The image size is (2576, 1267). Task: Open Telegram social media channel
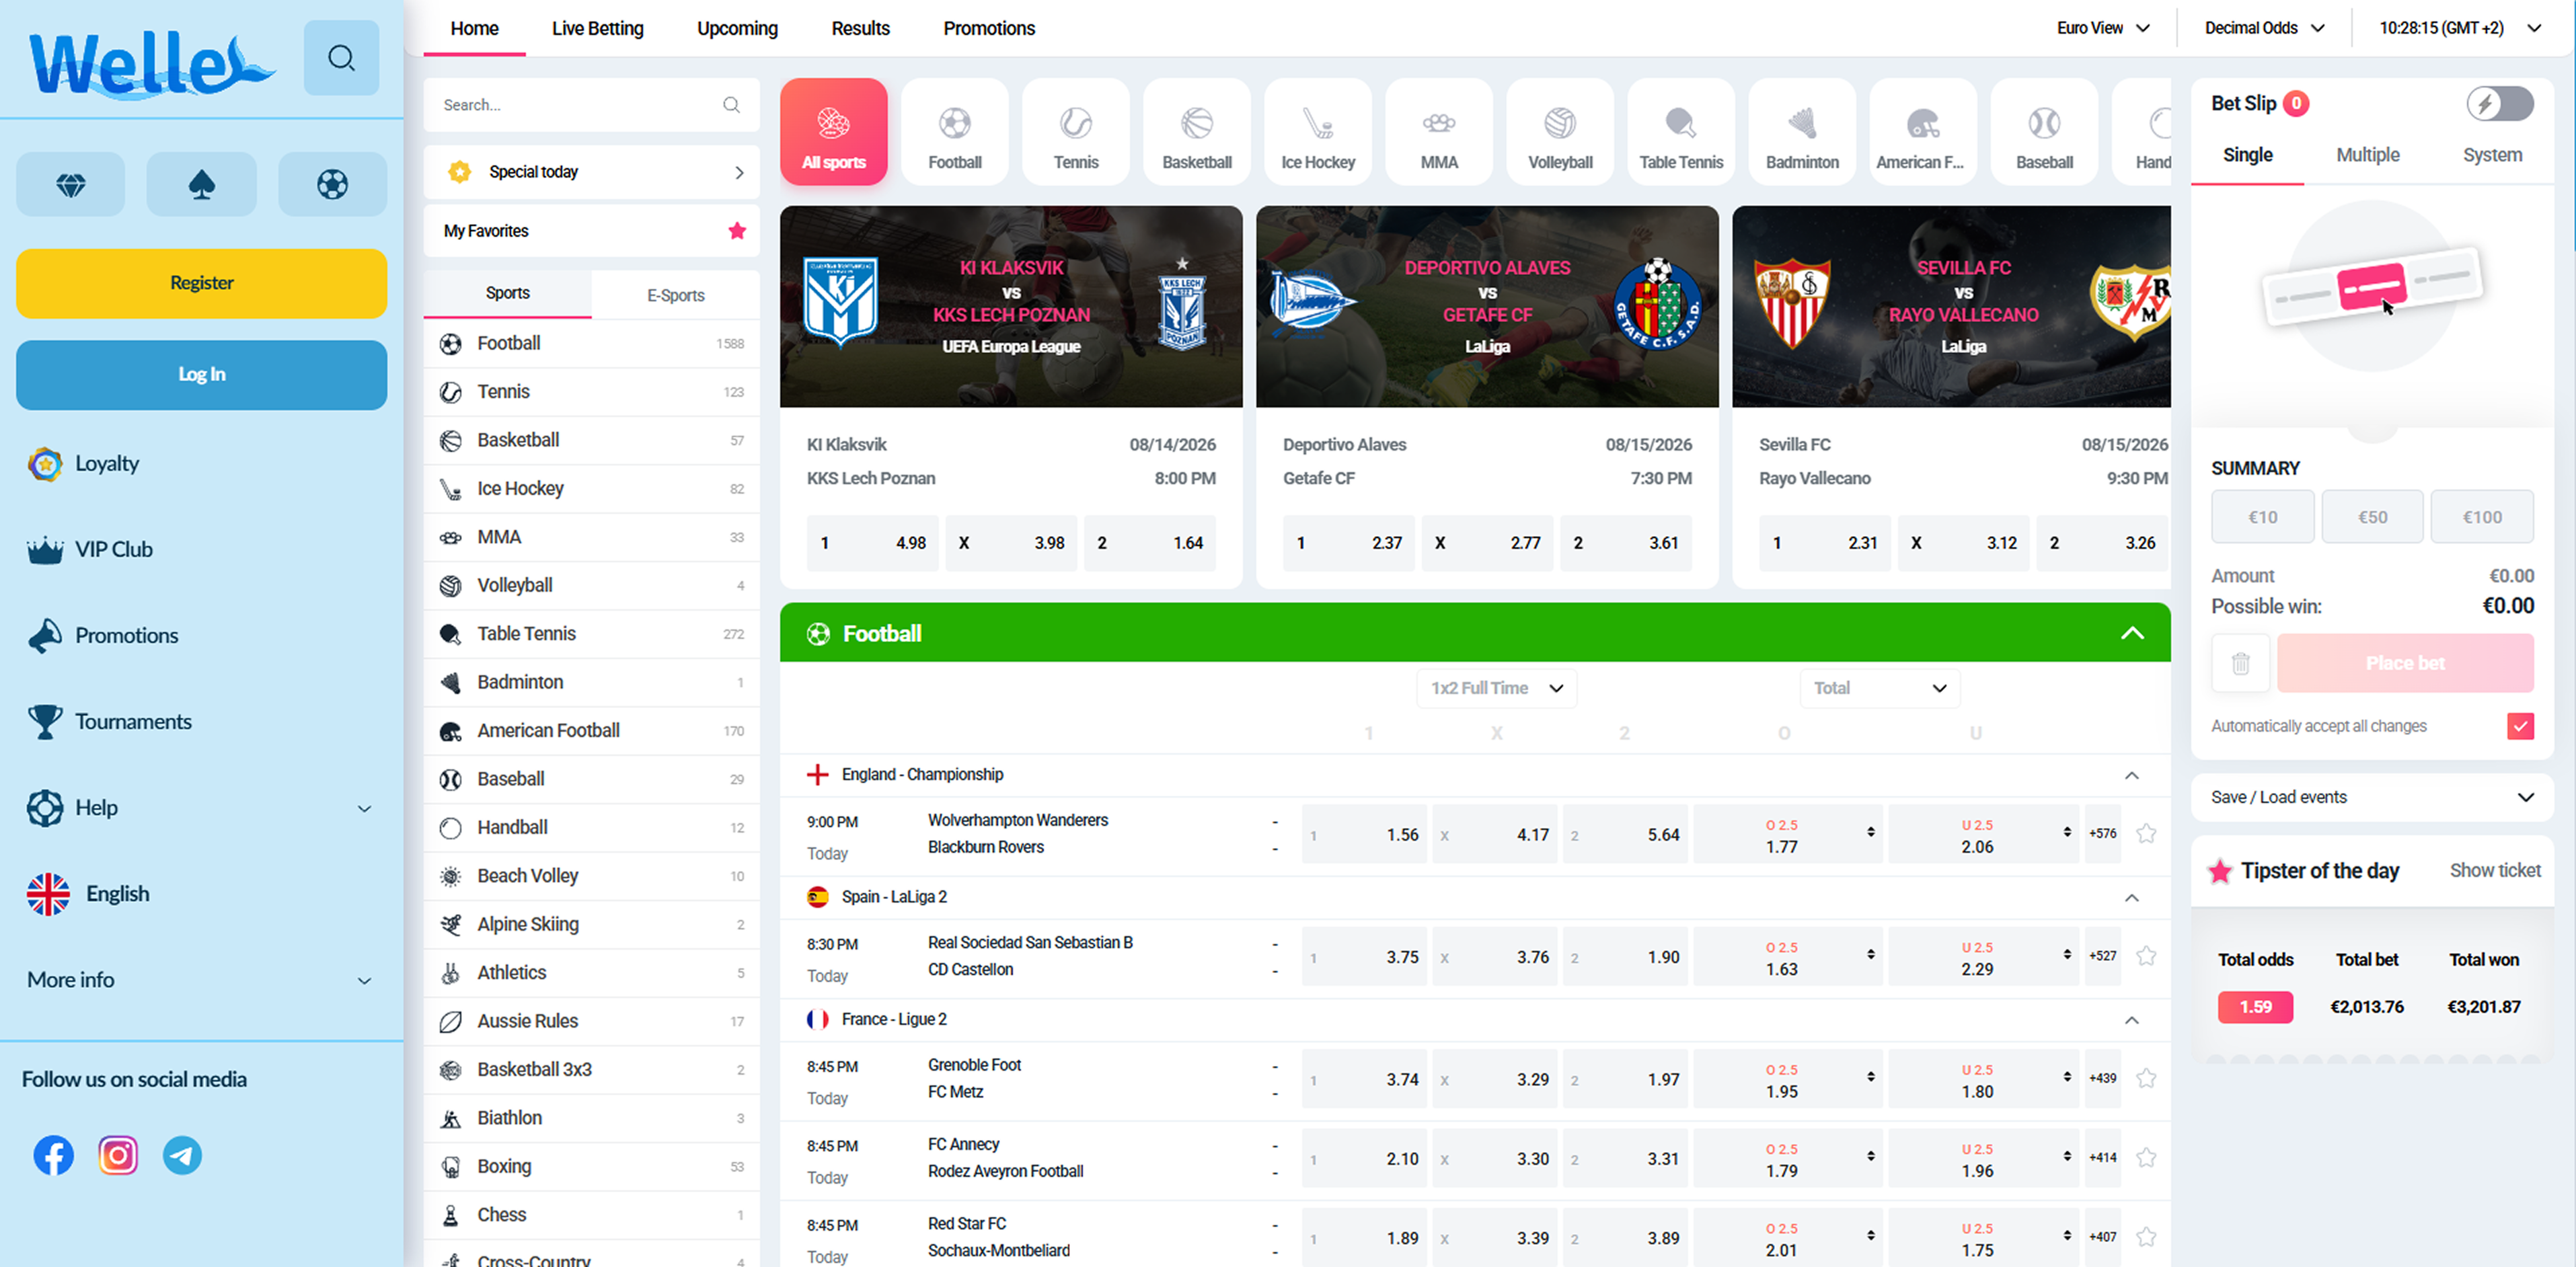point(182,1155)
